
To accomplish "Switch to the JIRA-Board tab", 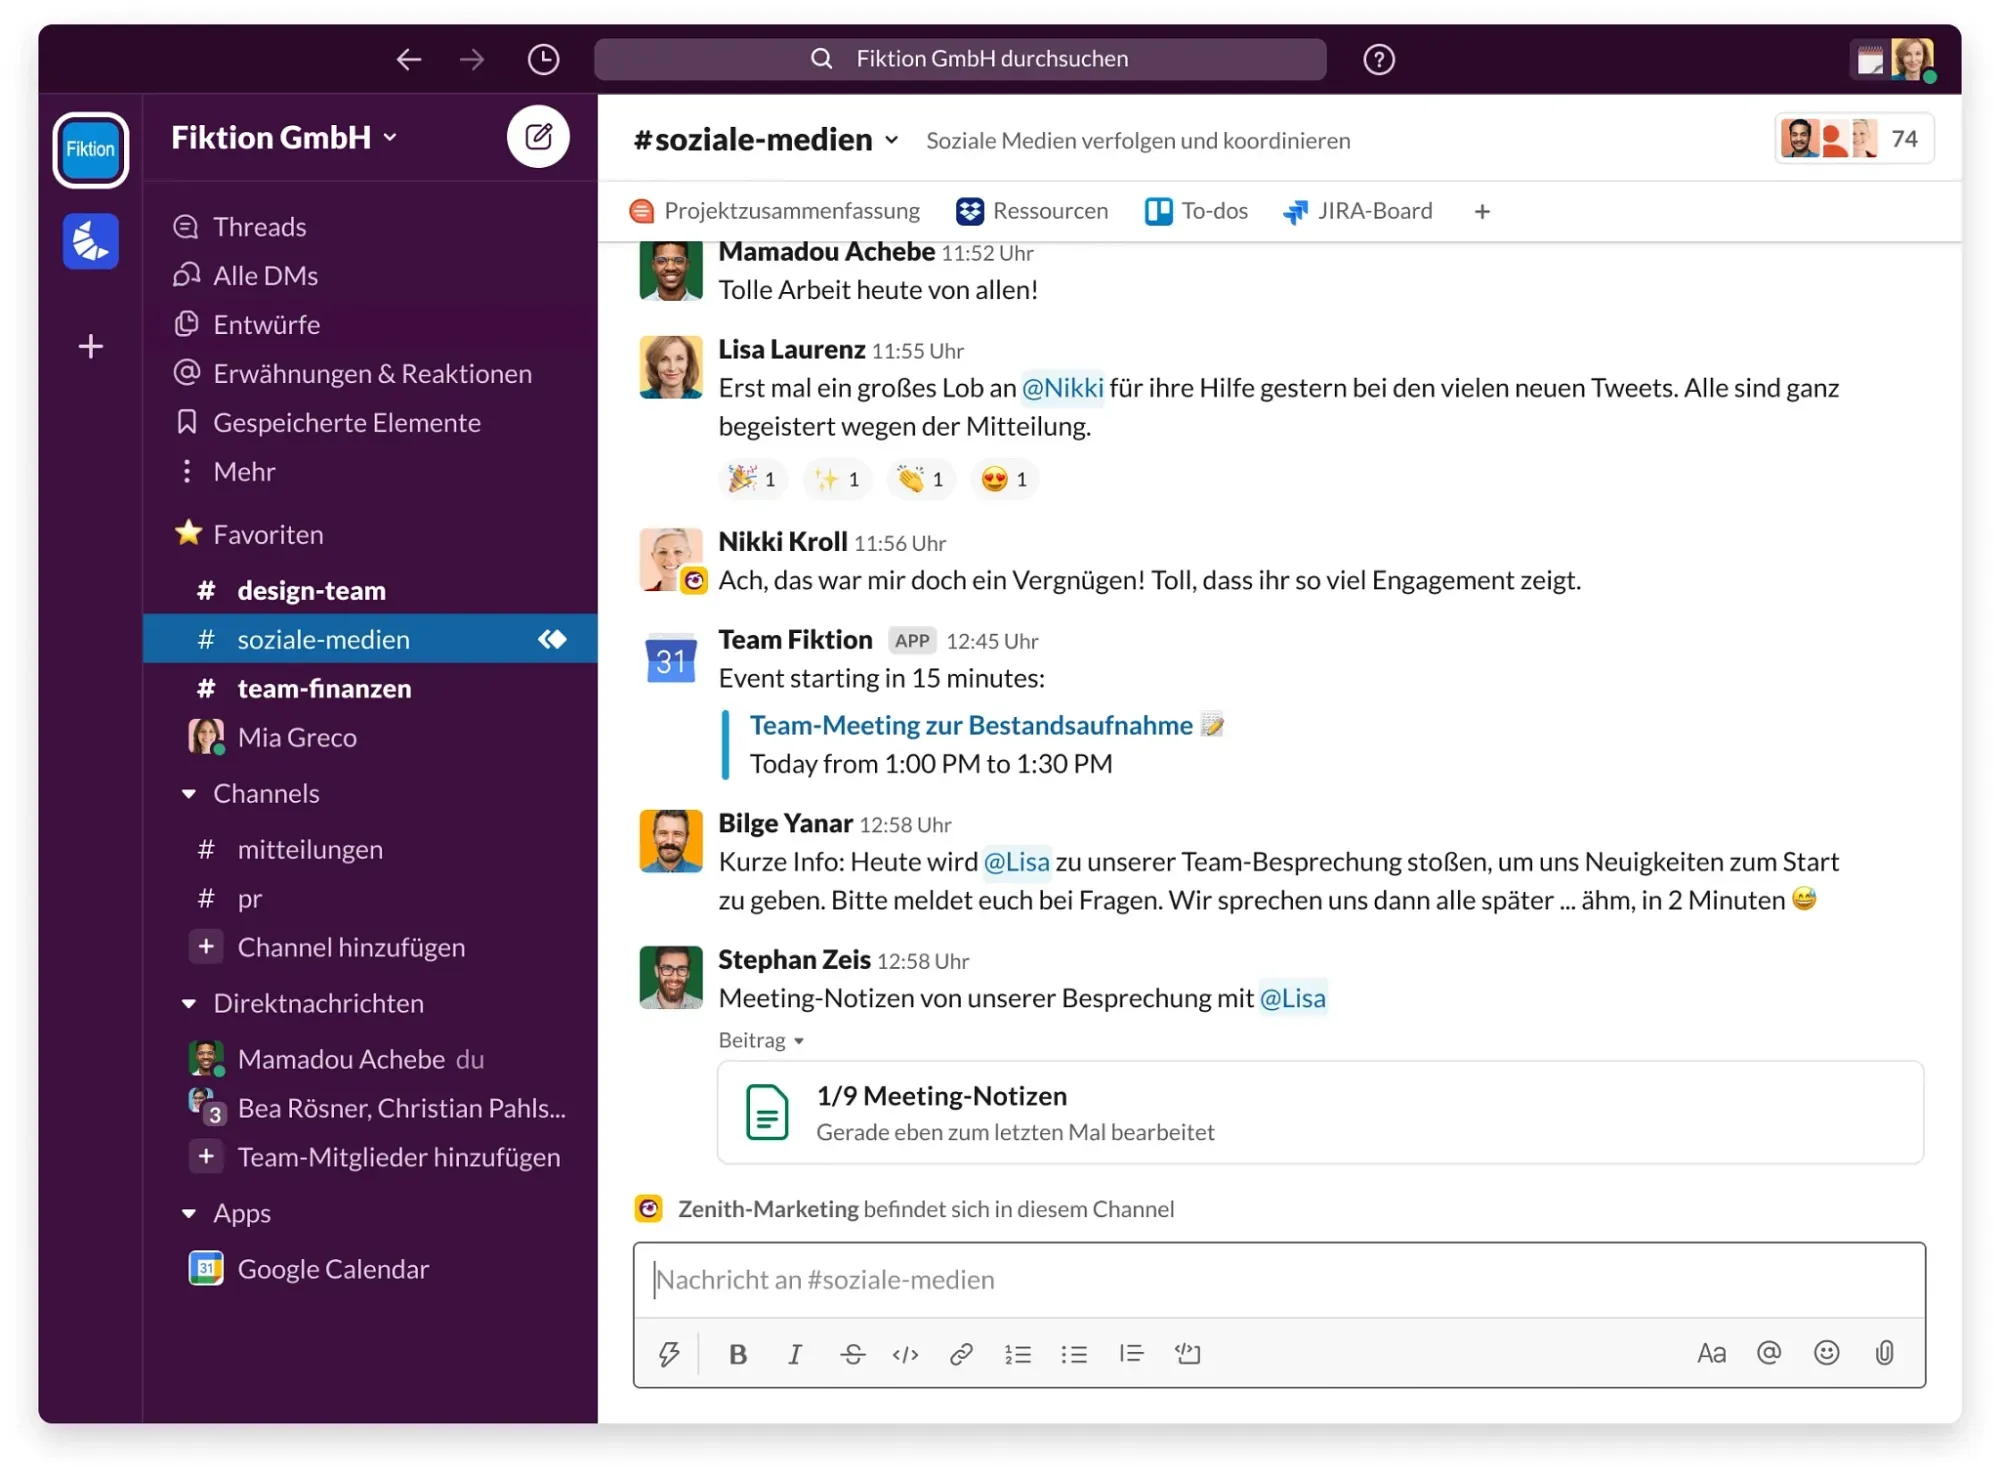I will click(1357, 211).
